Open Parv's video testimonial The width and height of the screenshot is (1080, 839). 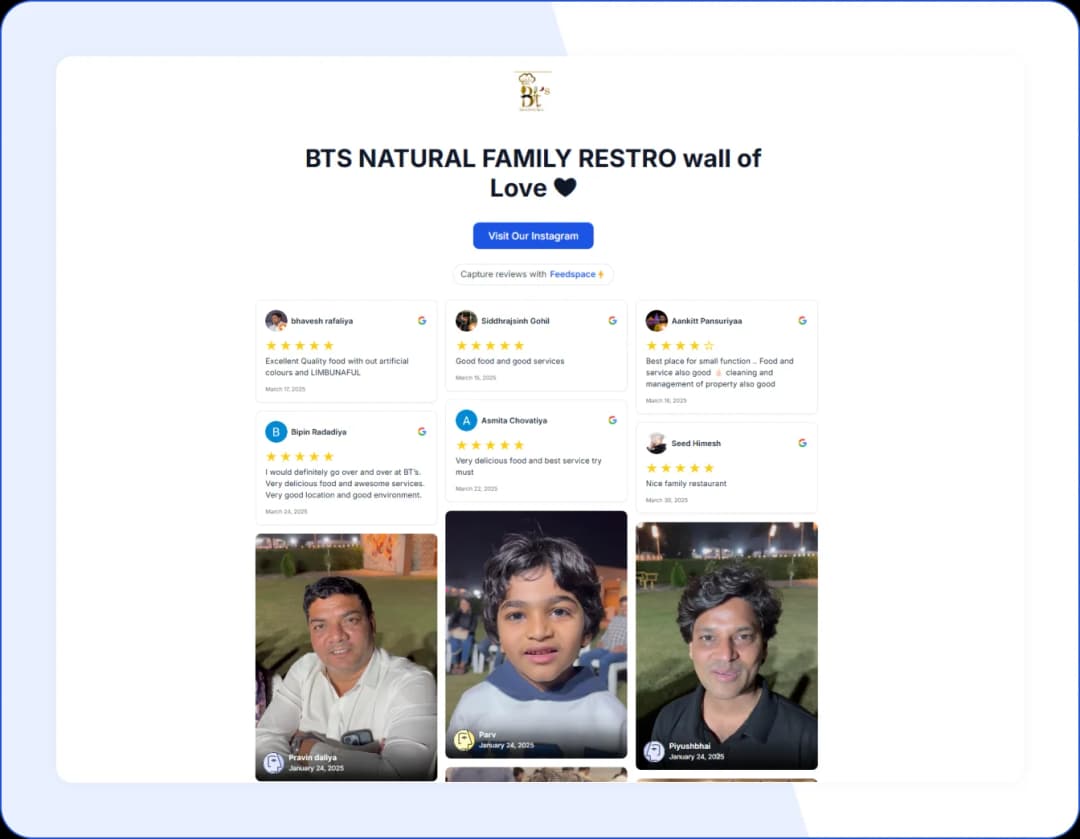[x=536, y=630]
